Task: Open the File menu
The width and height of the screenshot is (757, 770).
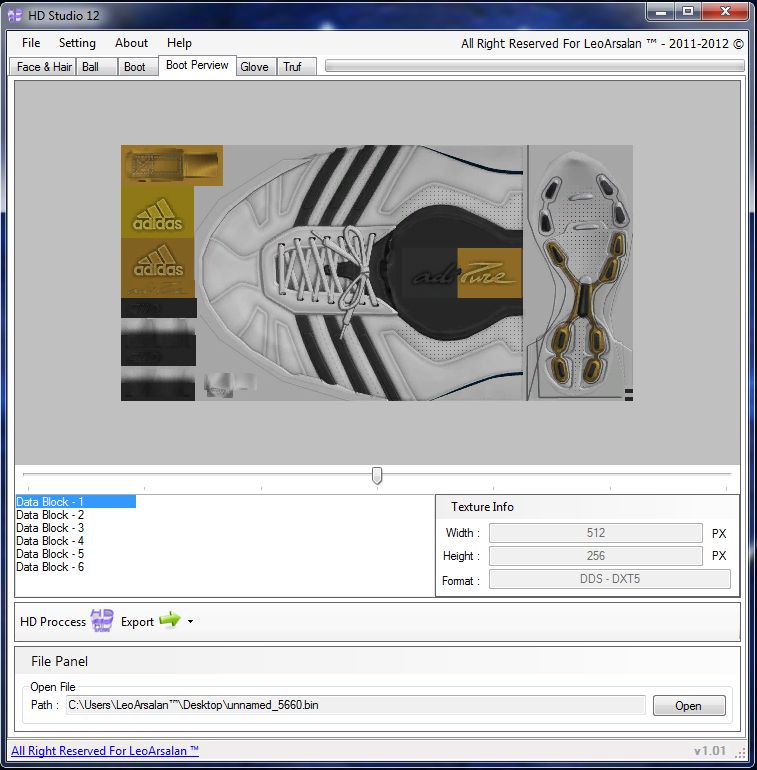Action: tap(31, 43)
